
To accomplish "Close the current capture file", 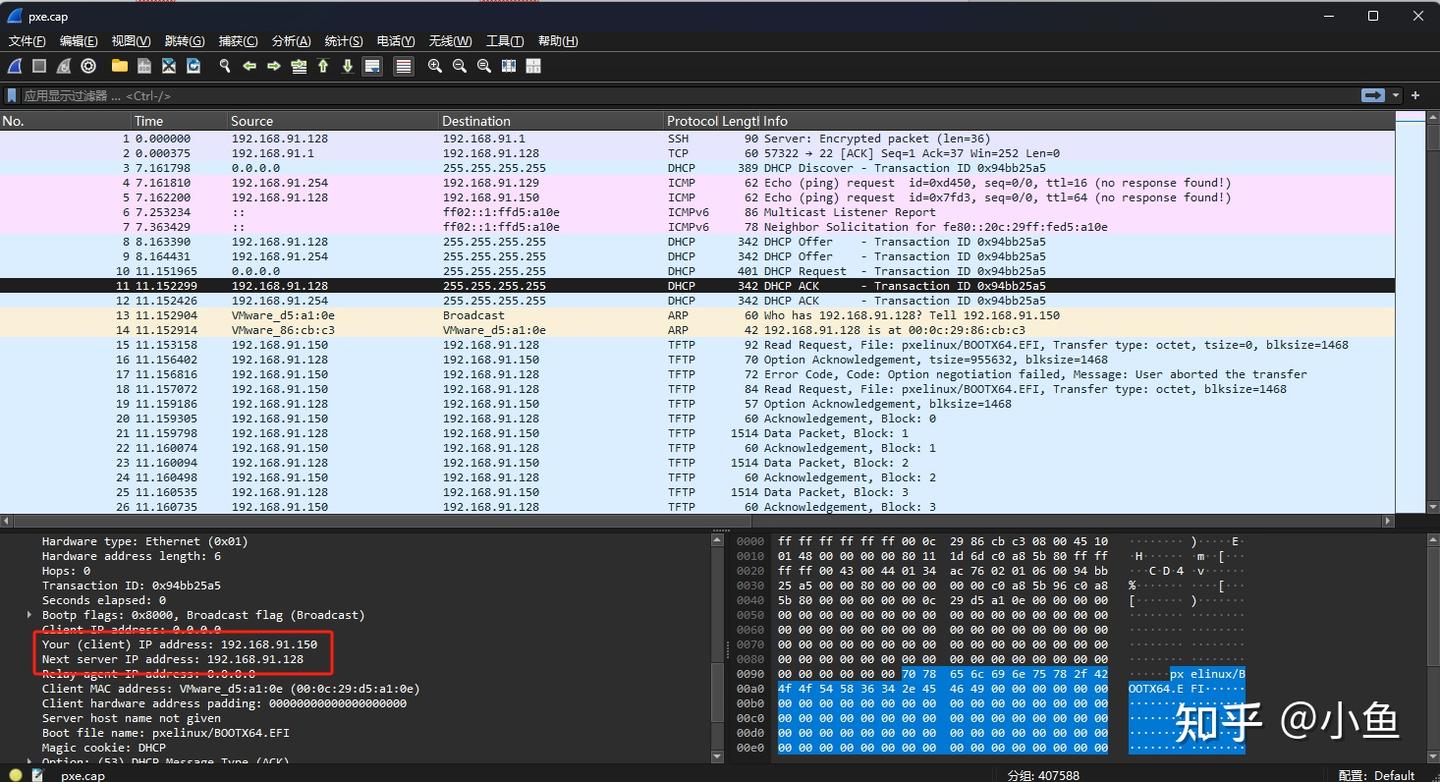I will (x=169, y=66).
